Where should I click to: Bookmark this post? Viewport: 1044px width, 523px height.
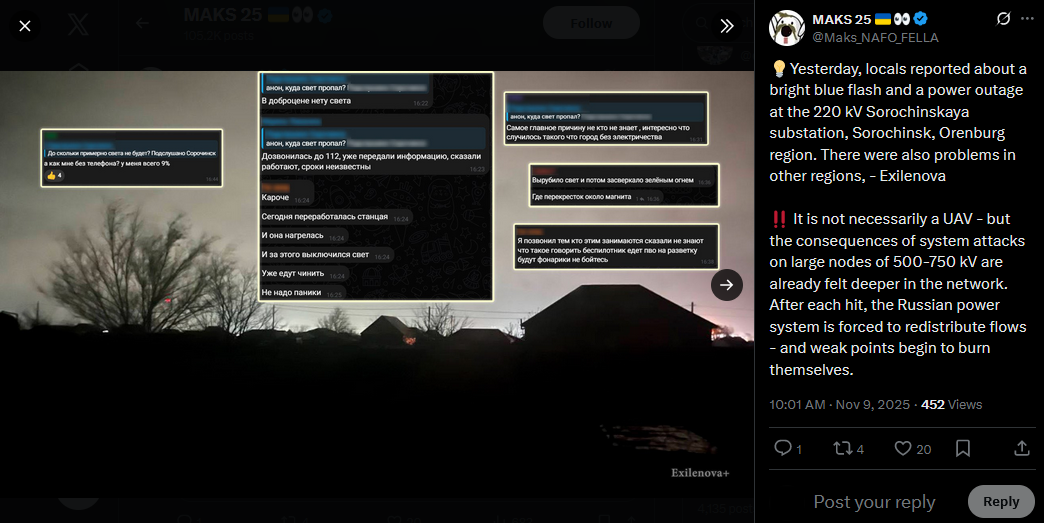tap(963, 448)
